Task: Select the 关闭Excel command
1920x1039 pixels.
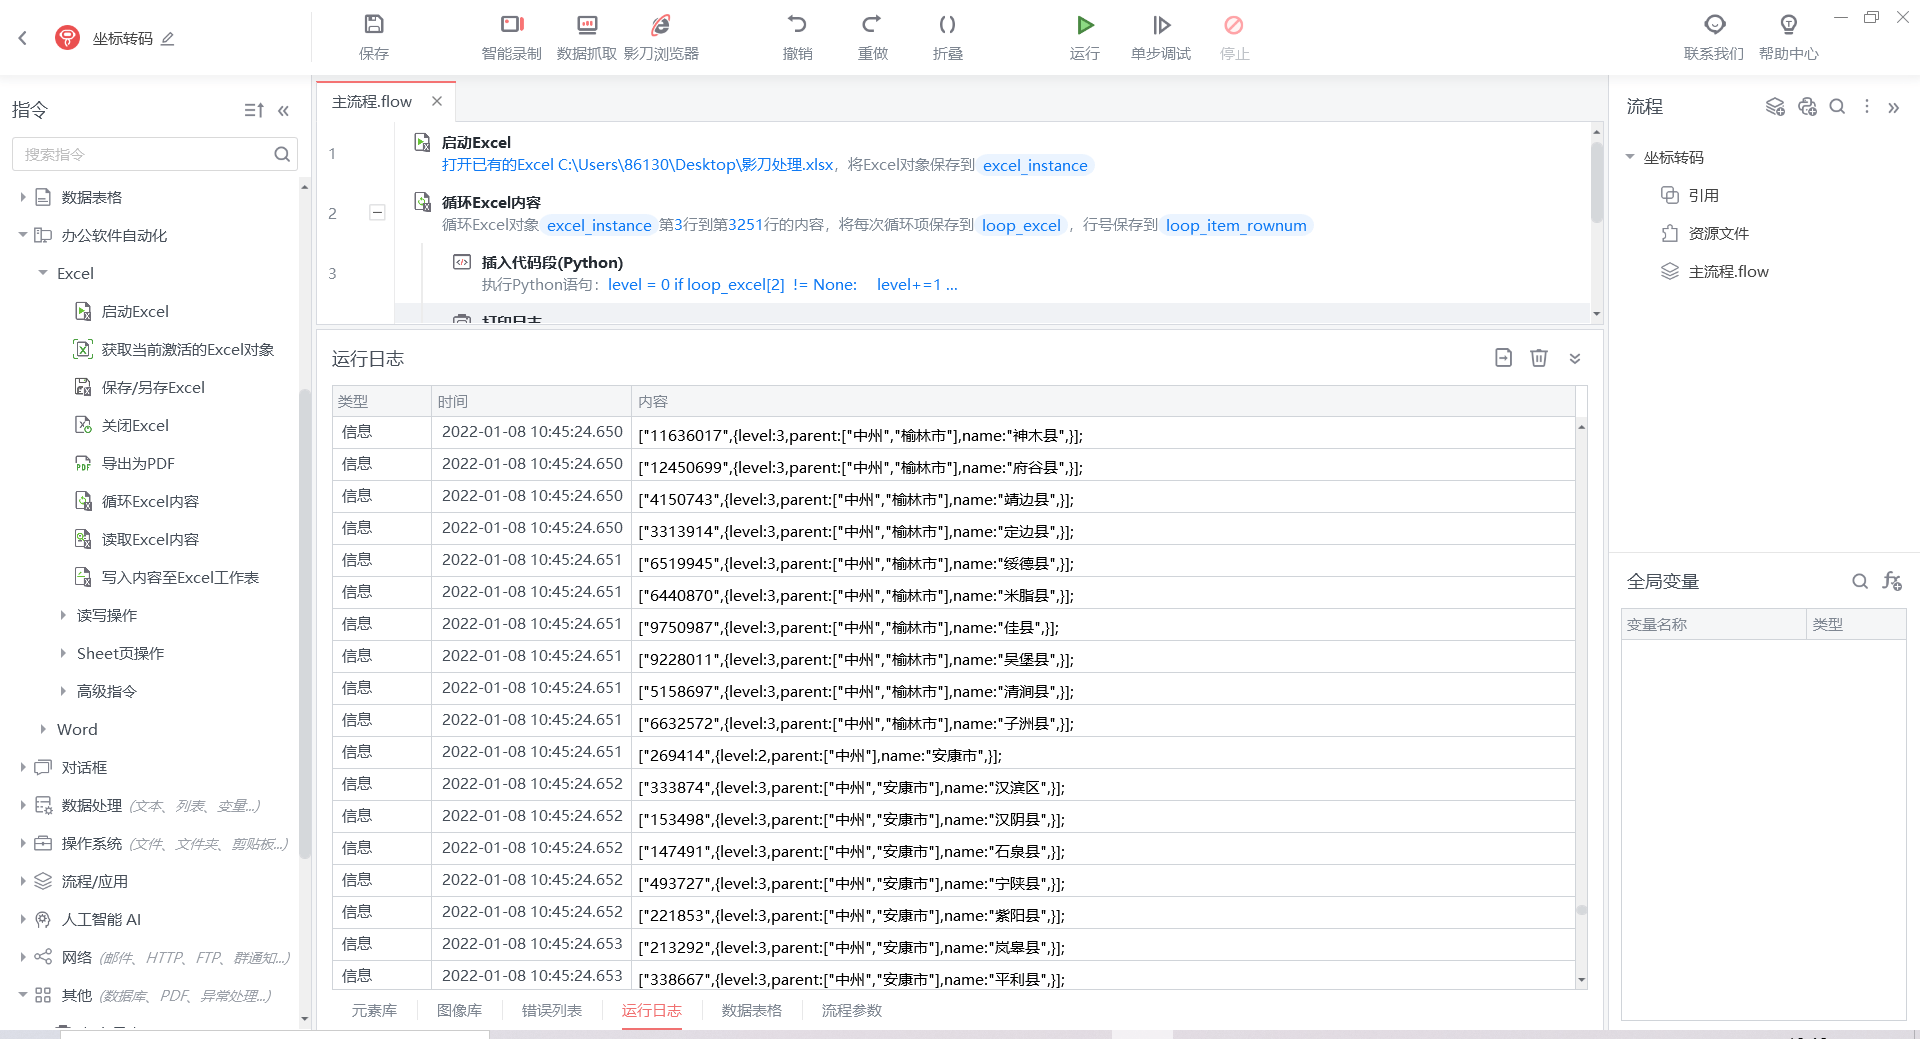Action: click(x=135, y=425)
